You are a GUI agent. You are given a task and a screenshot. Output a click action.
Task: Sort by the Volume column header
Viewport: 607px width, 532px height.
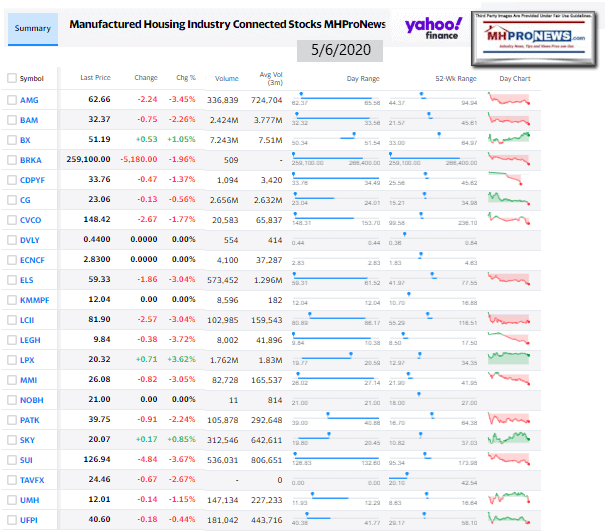click(x=226, y=77)
